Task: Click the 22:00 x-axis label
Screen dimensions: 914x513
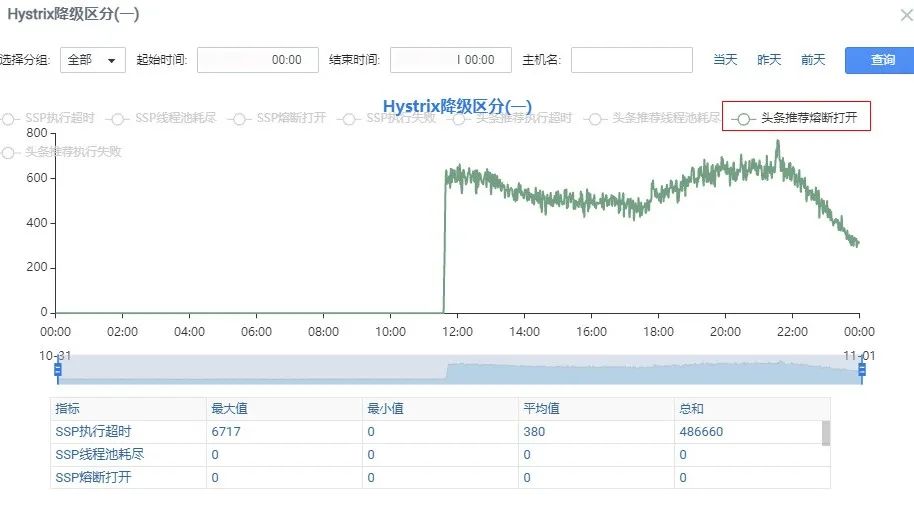Action: 792,332
